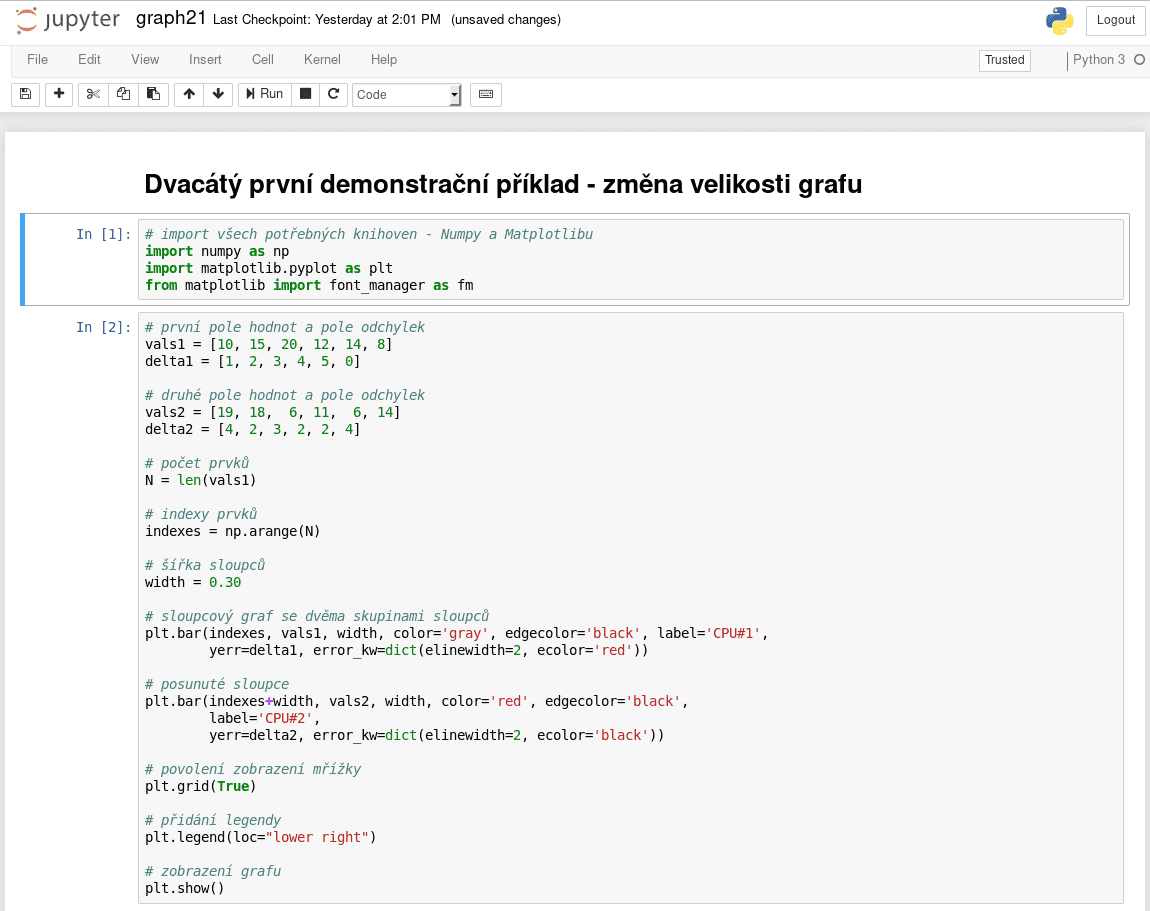Run the selected cell

(265, 94)
